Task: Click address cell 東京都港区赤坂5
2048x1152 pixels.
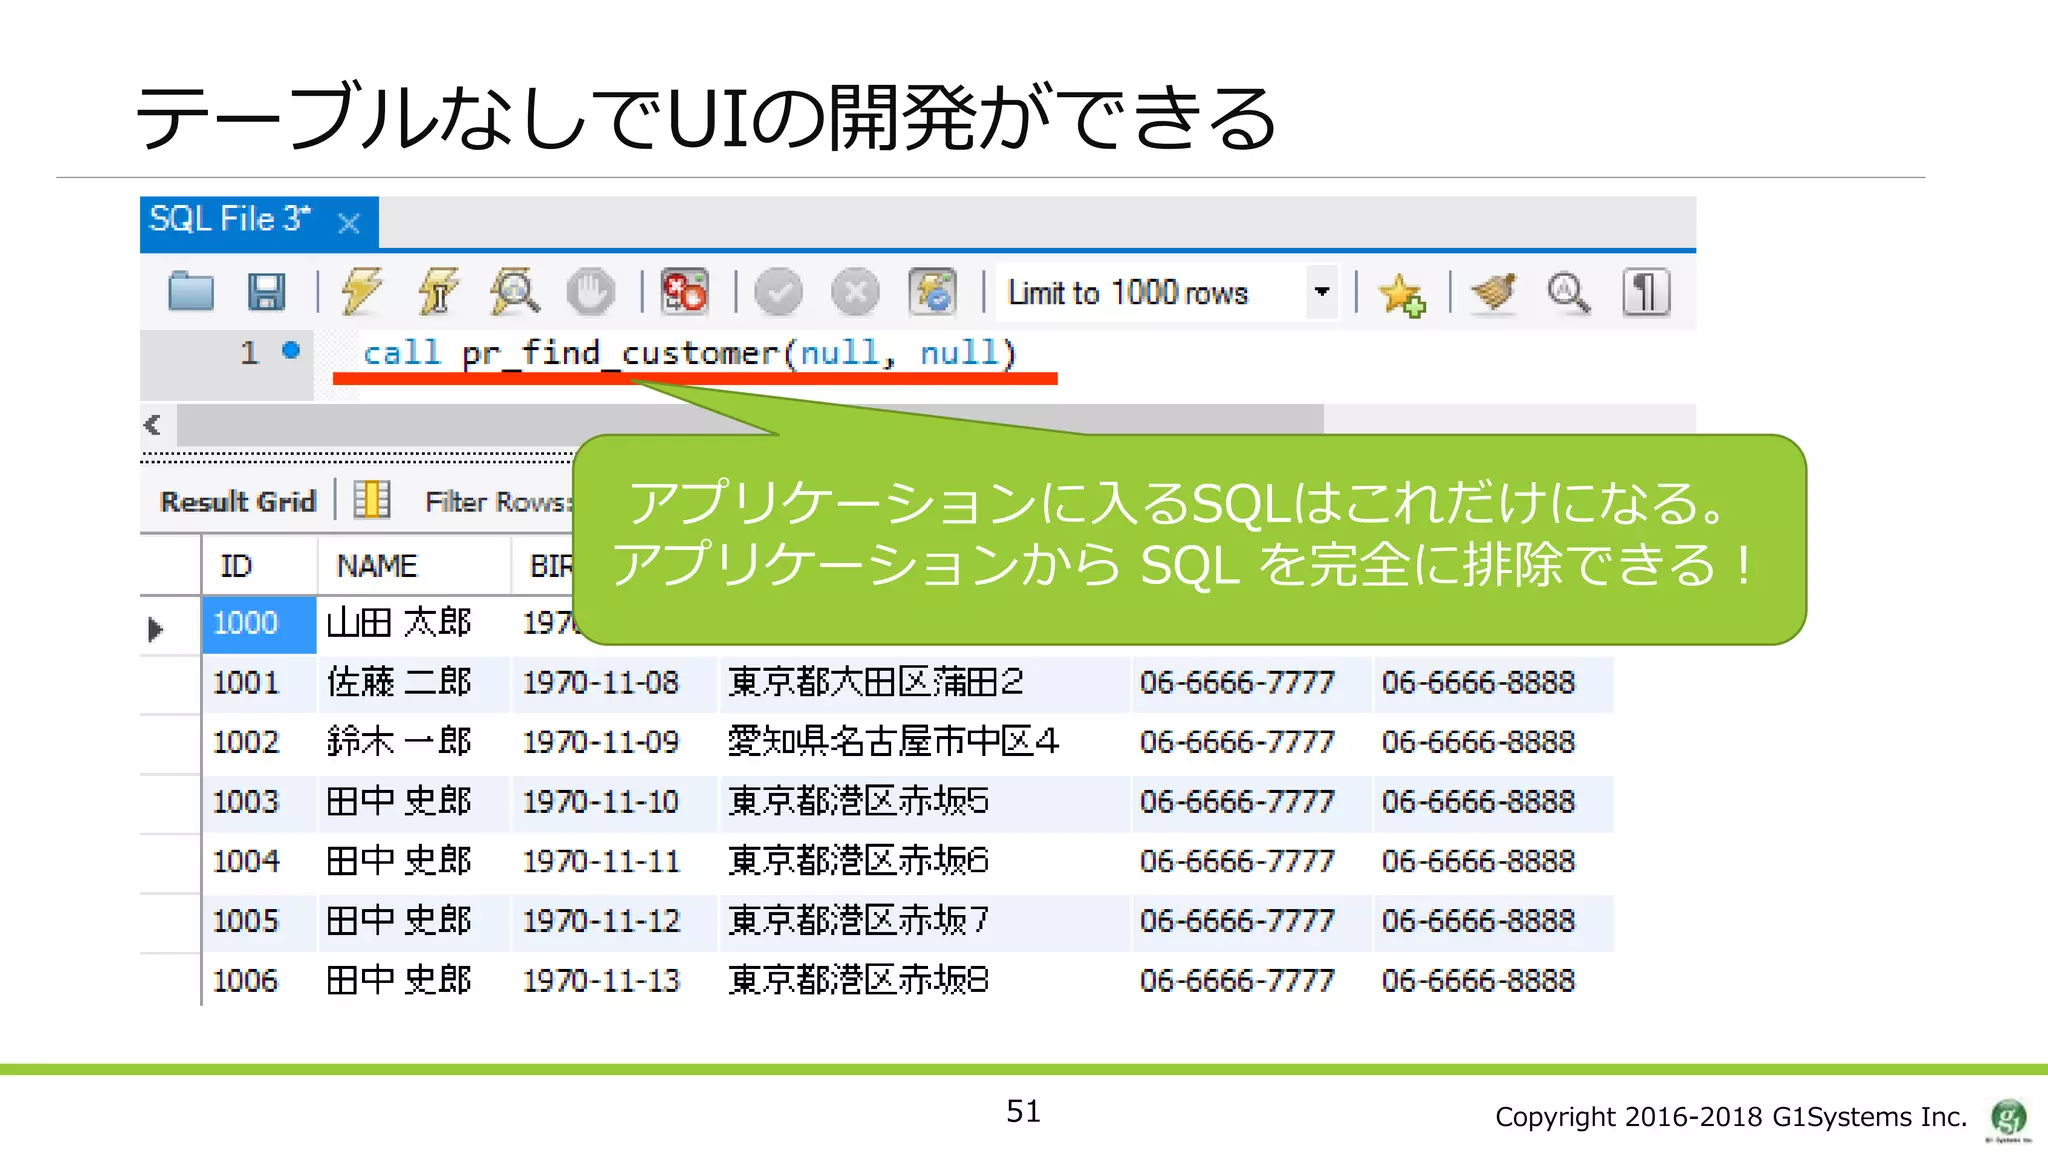Action: [x=925, y=802]
